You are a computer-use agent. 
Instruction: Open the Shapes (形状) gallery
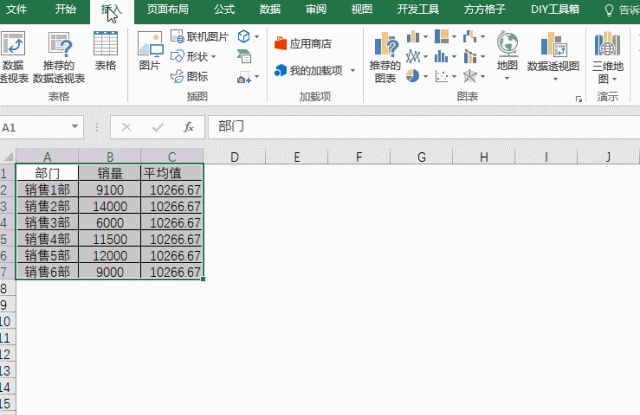(193, 56)
